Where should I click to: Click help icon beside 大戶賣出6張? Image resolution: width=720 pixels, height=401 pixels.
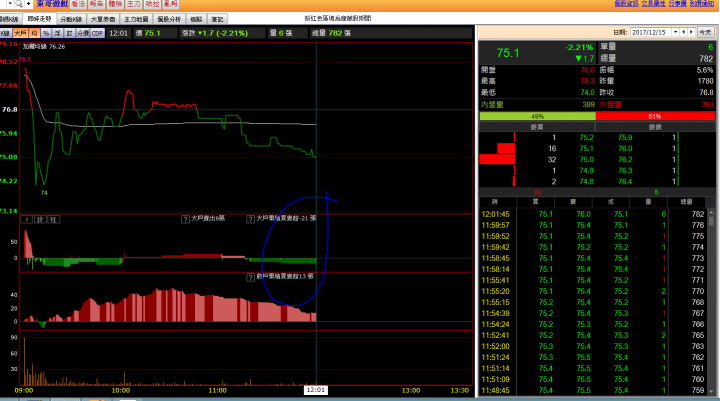[186, 219]
